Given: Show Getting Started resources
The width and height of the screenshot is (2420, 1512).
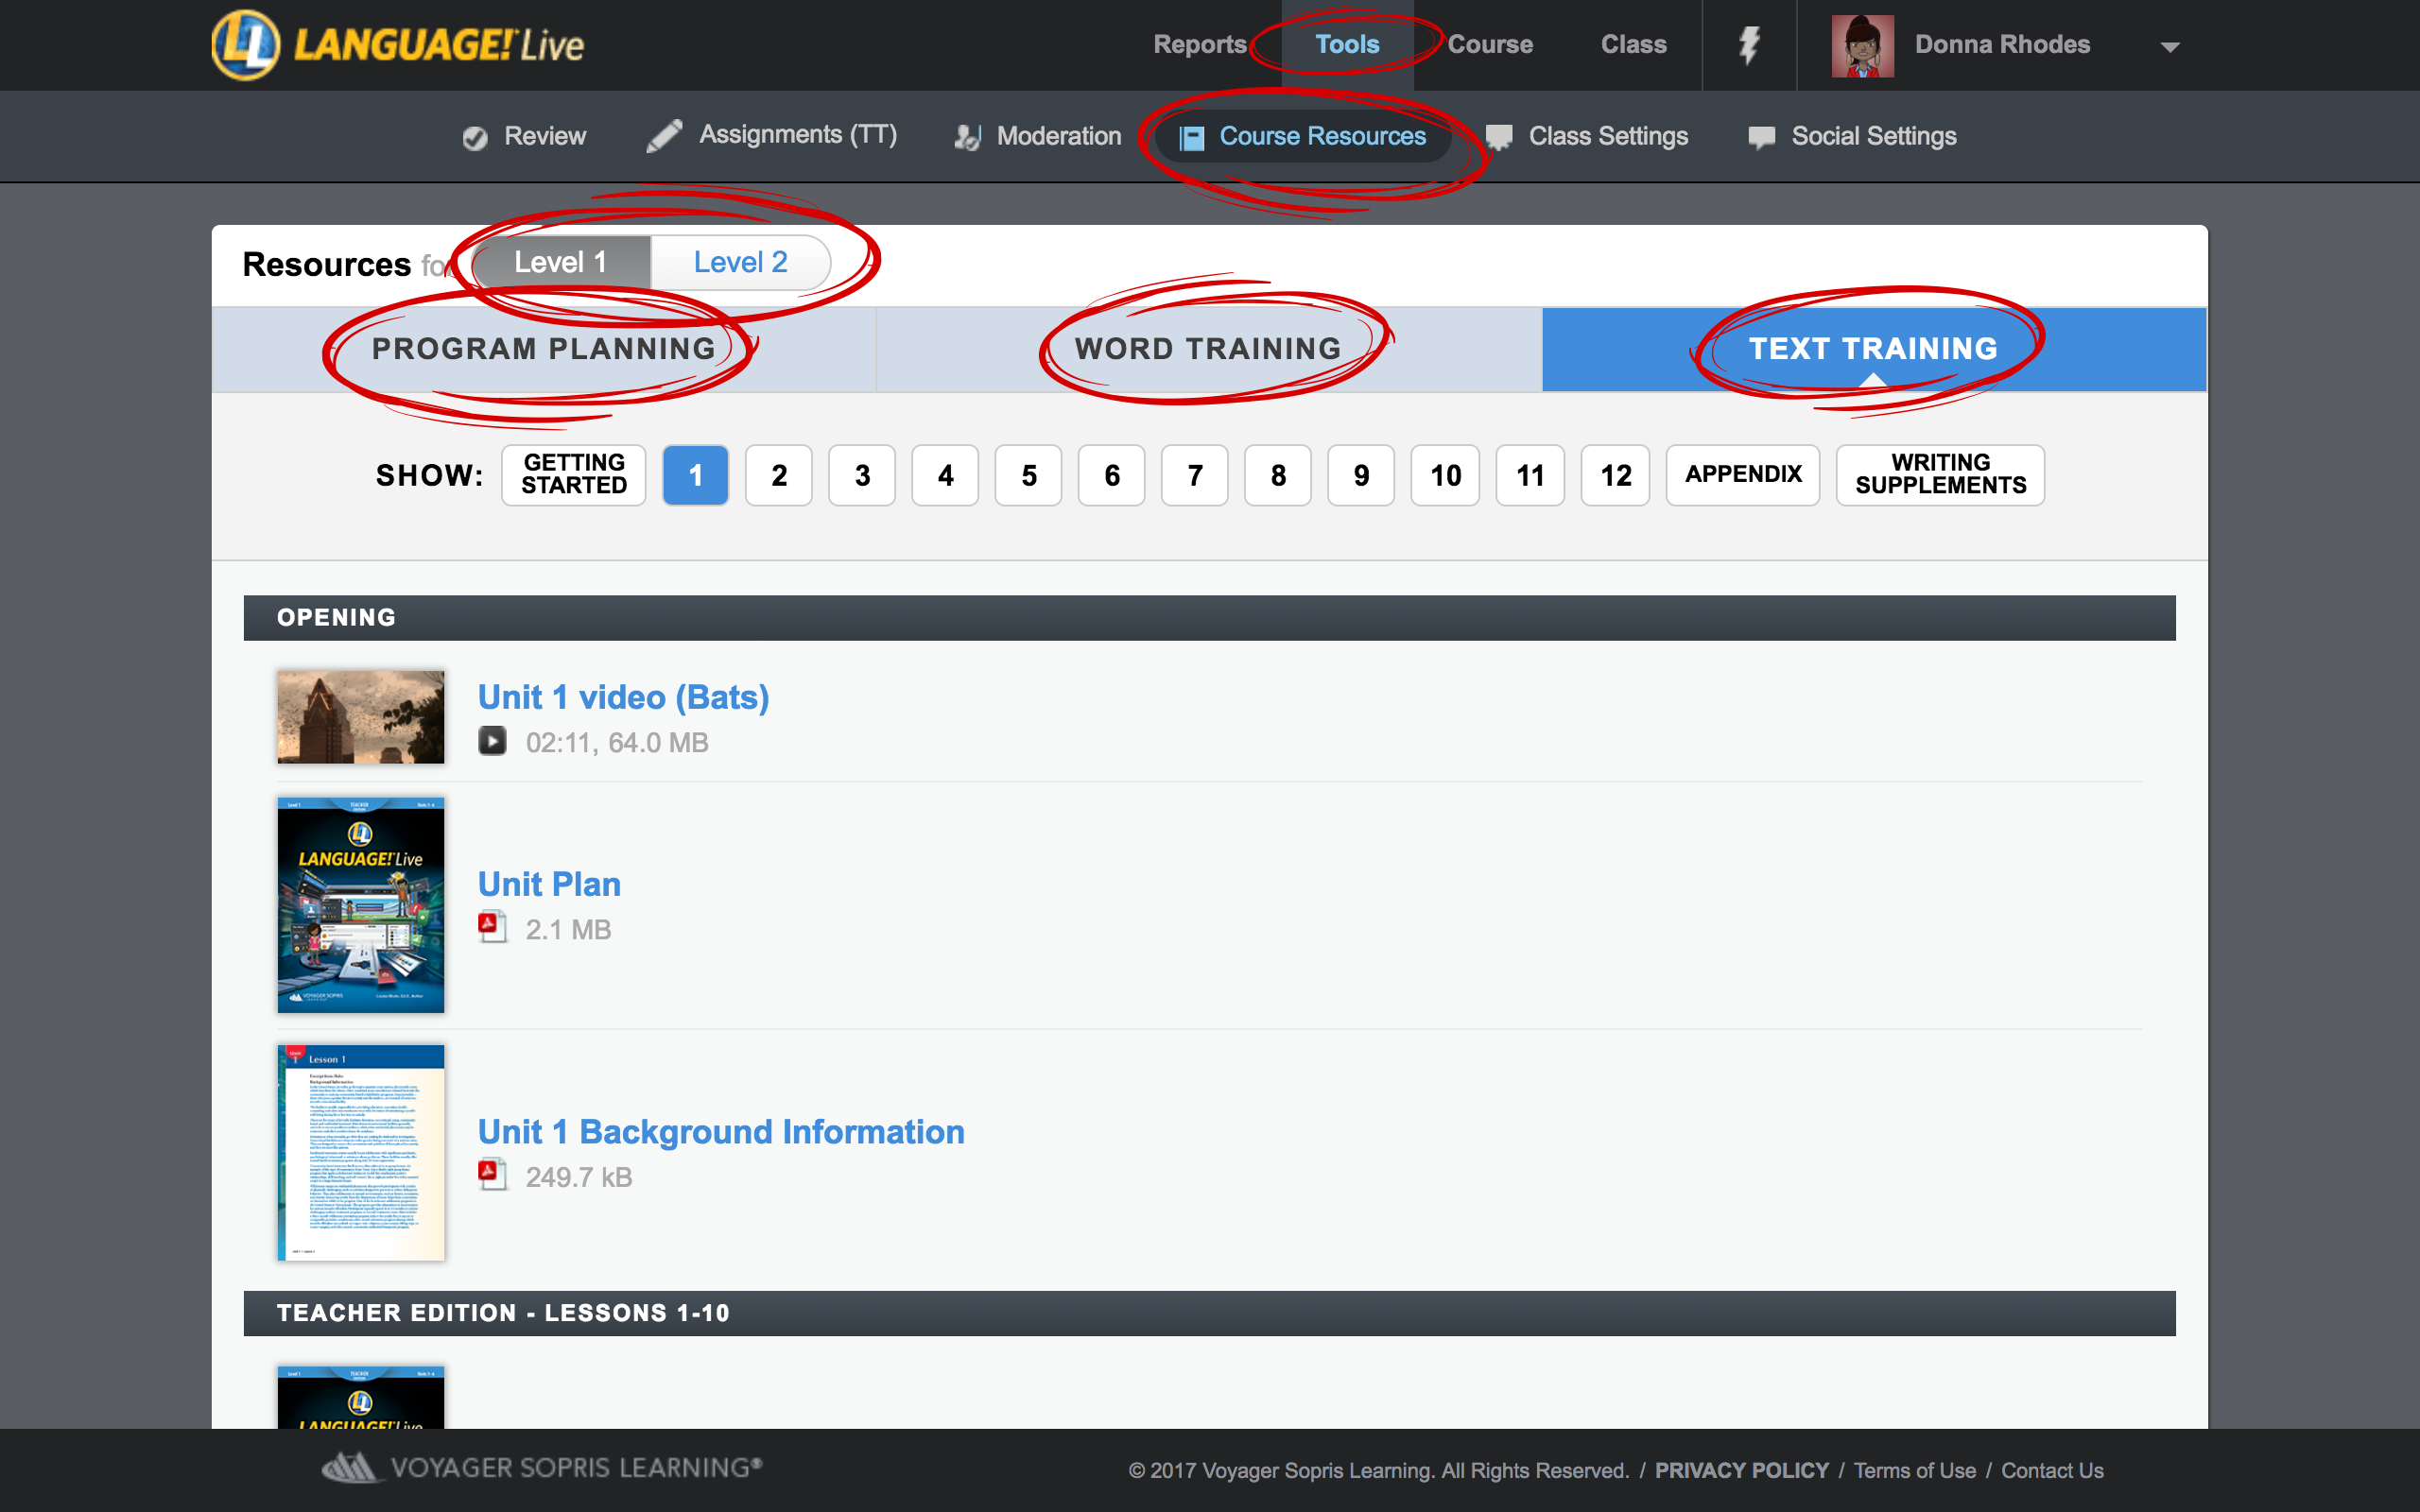Looking at the screenshot, I should pyautogui.click(x=574, y=475).
